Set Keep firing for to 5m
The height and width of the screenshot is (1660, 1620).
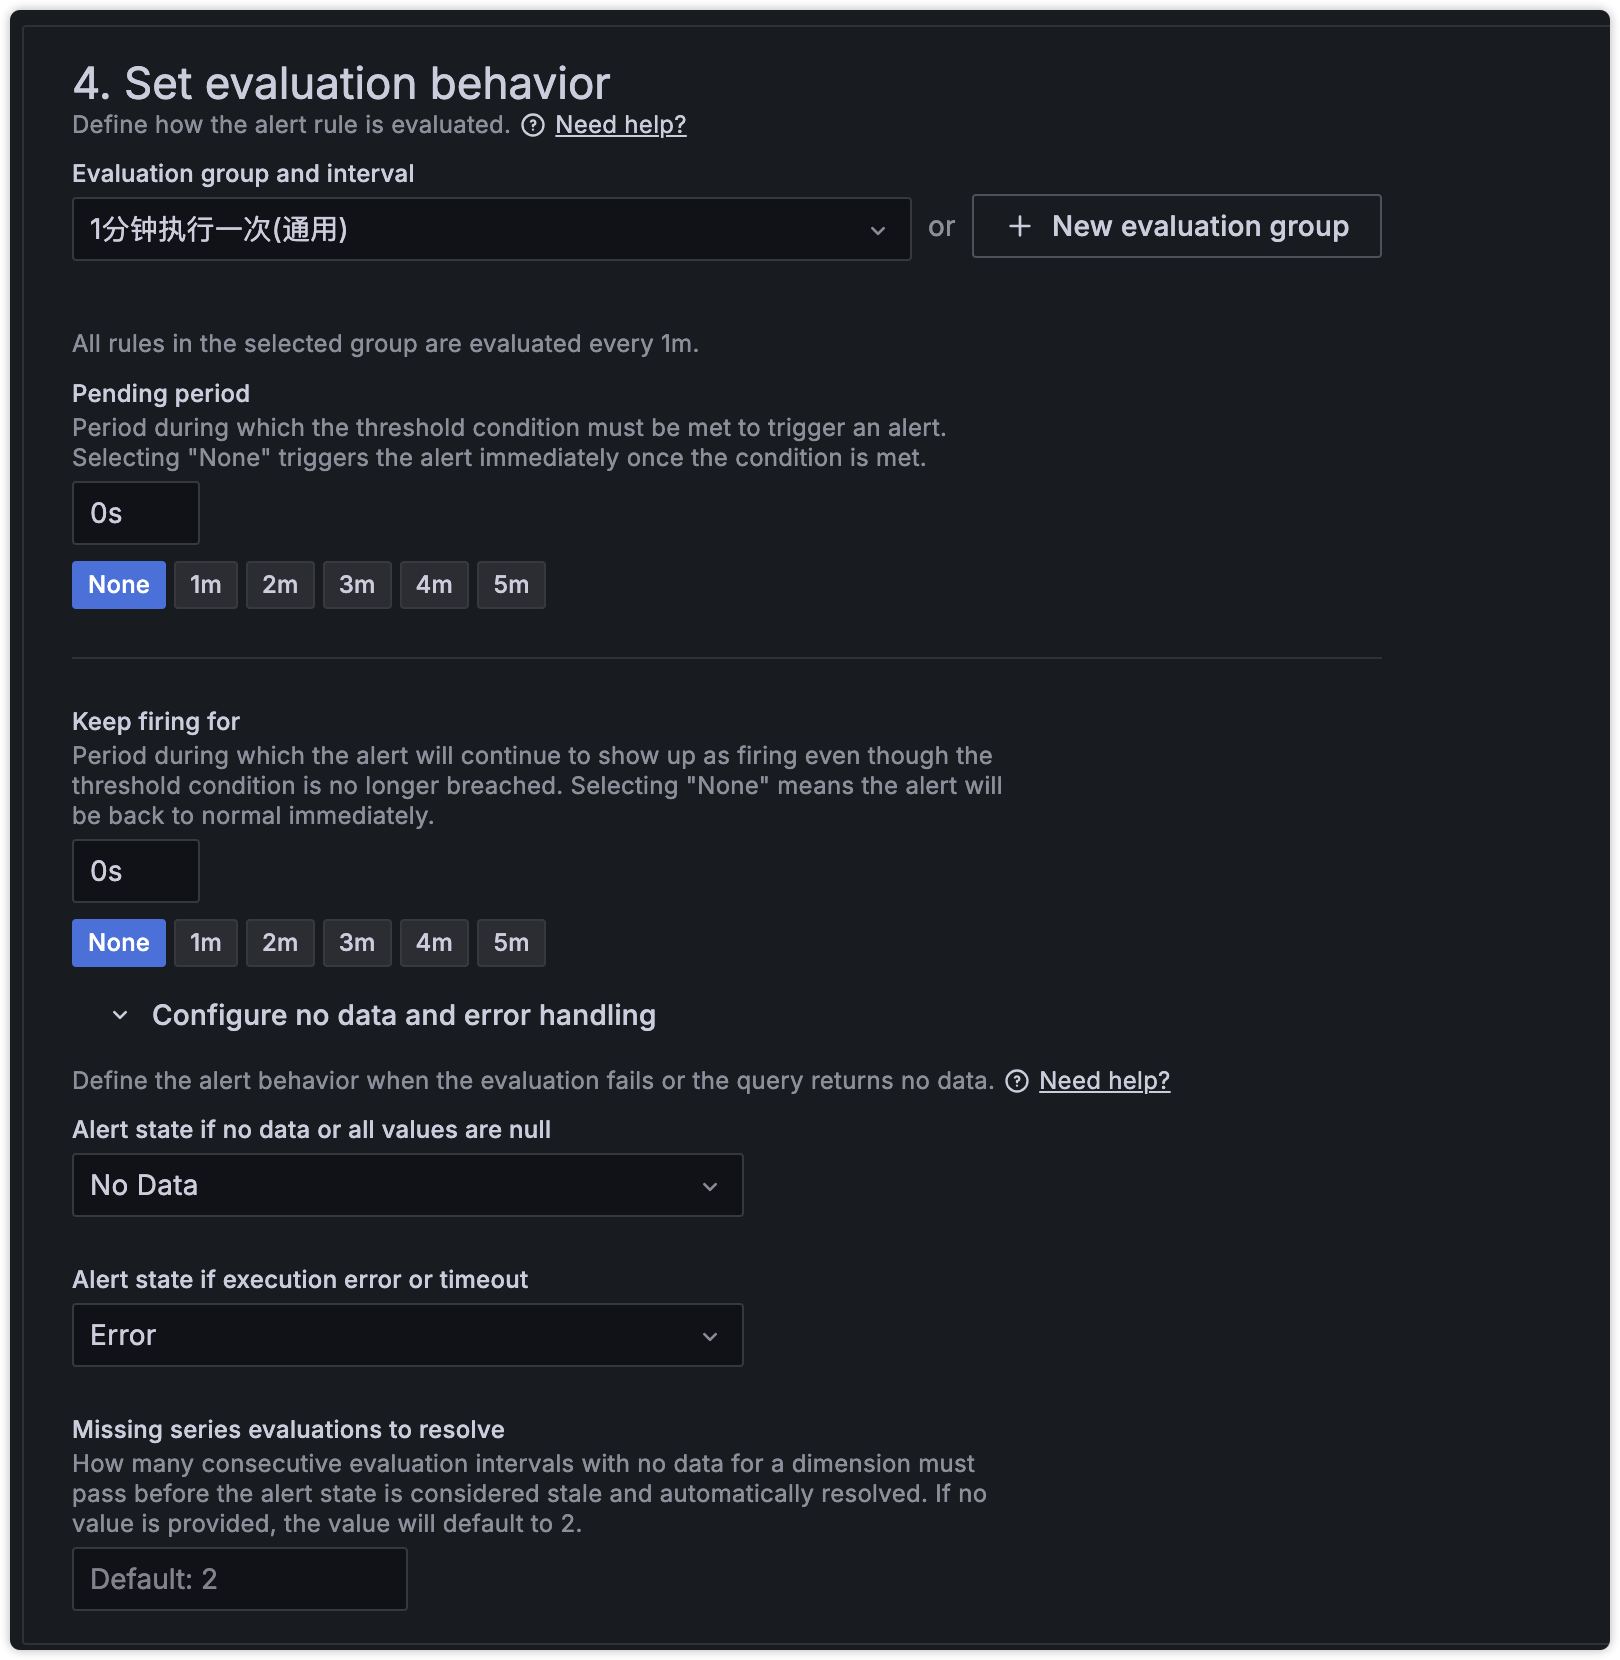coord(511,943)
